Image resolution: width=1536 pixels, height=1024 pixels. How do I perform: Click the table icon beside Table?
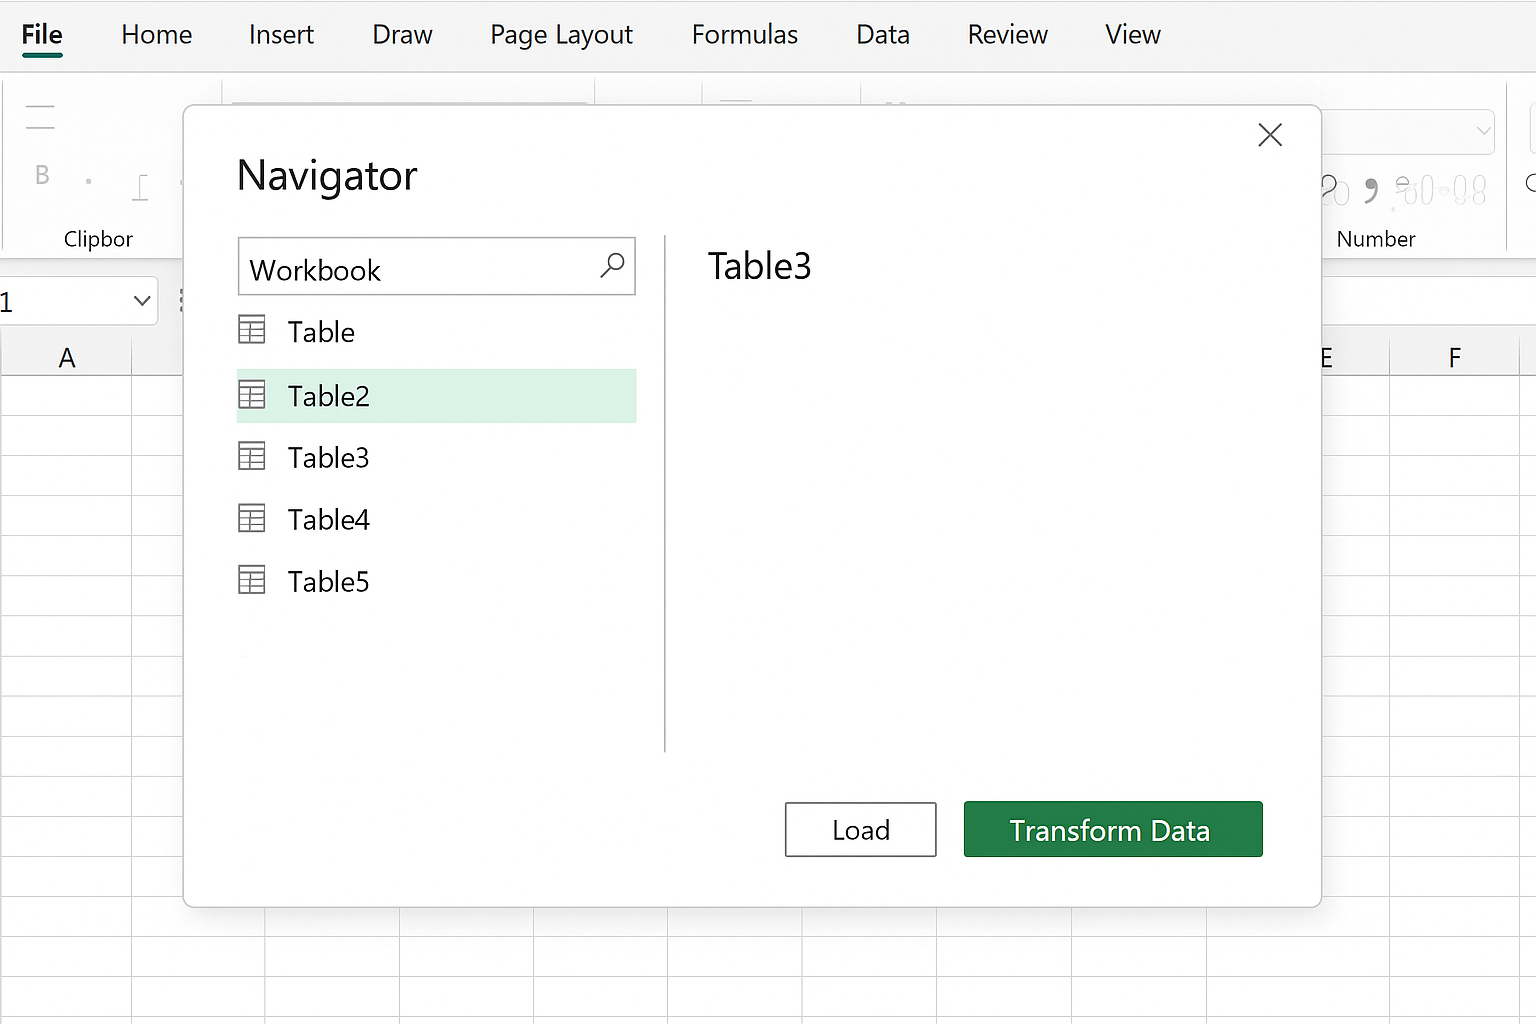tap(252, 330)
